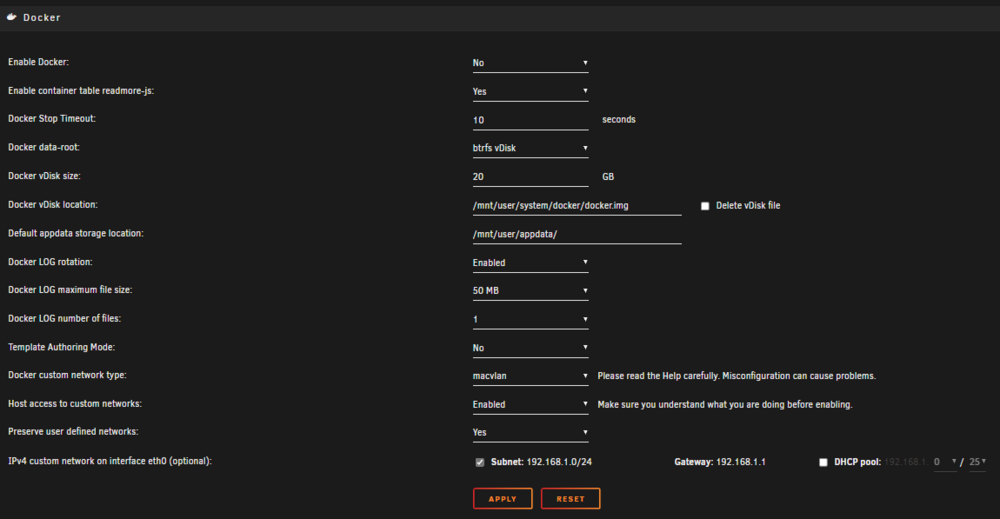Click the Docker section title text
Screen dimensions: 1000x519
[x=41, y=18]
